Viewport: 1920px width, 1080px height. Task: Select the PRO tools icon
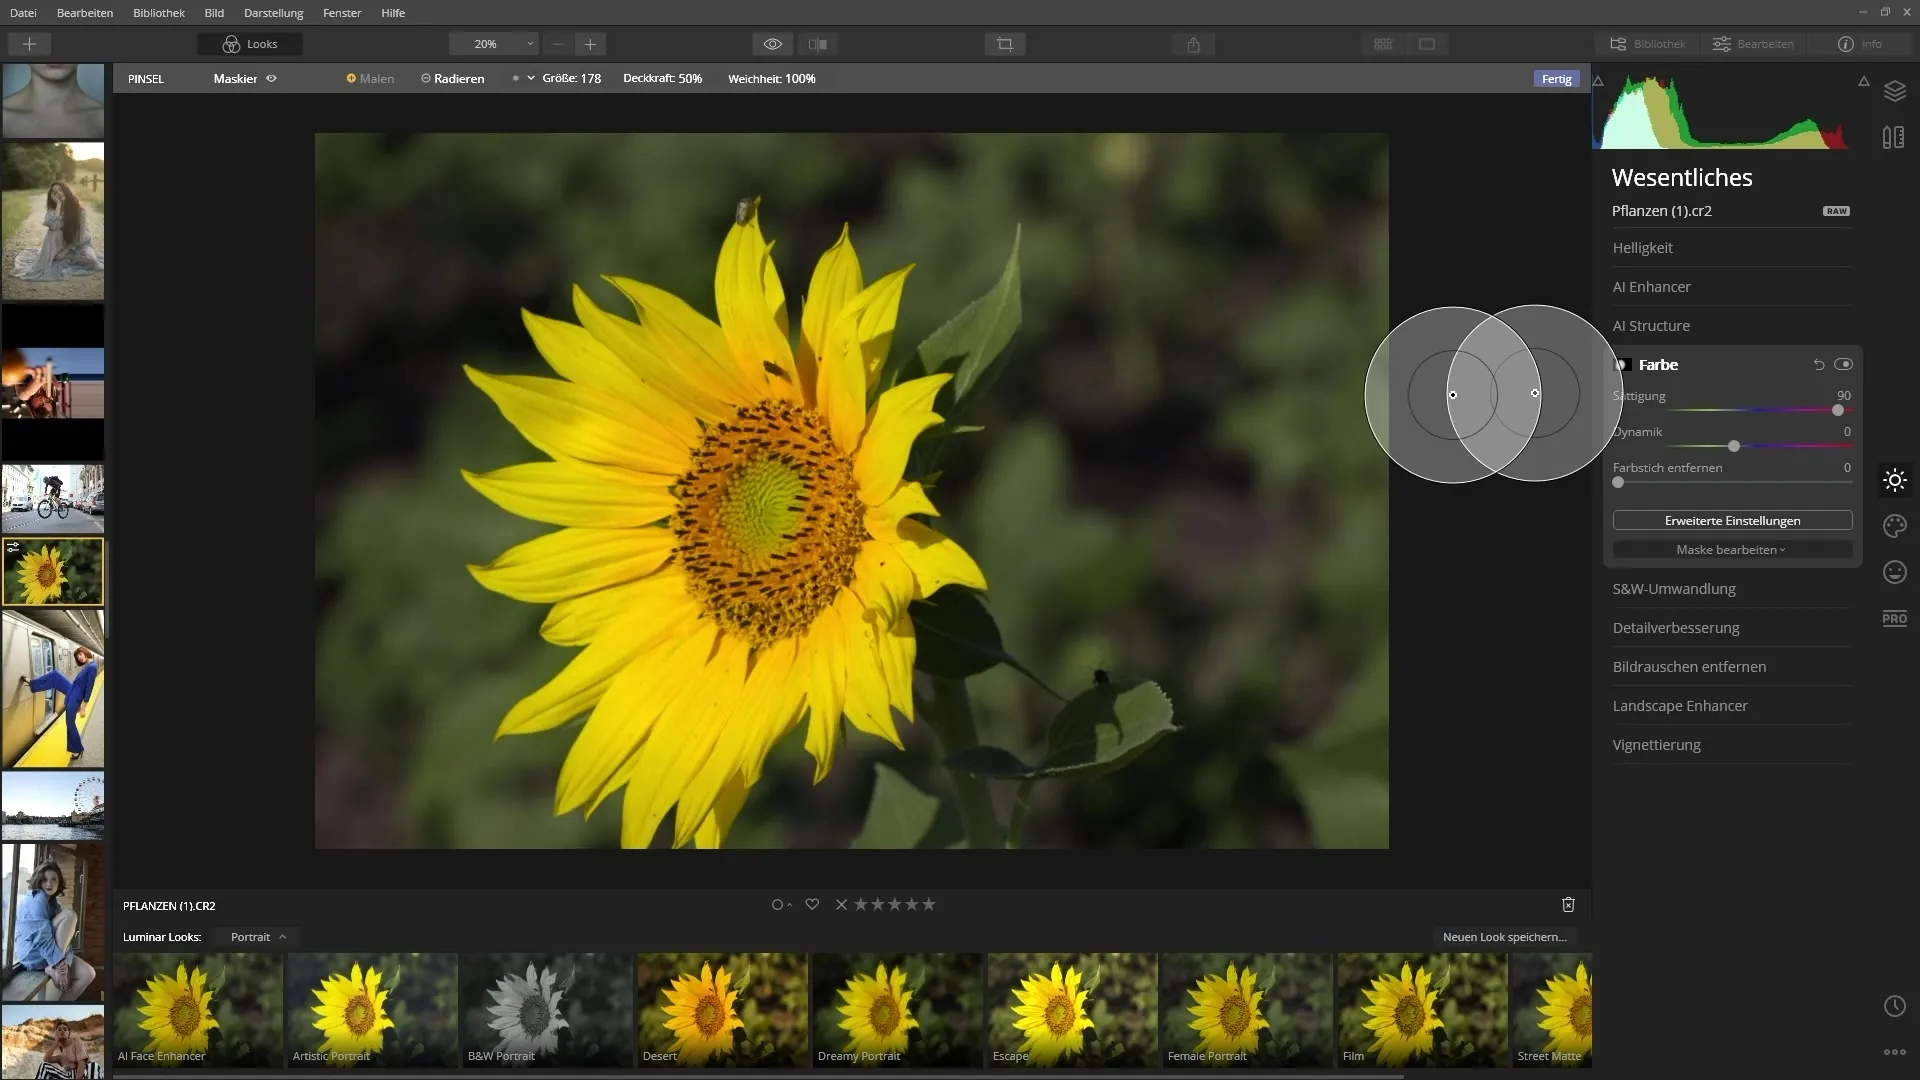[x=1894, y=618]
